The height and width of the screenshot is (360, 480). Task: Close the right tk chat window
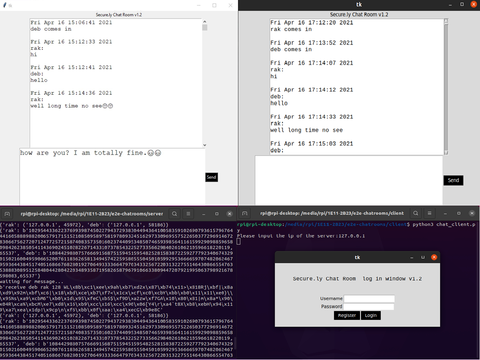click(x=473, y=4)
